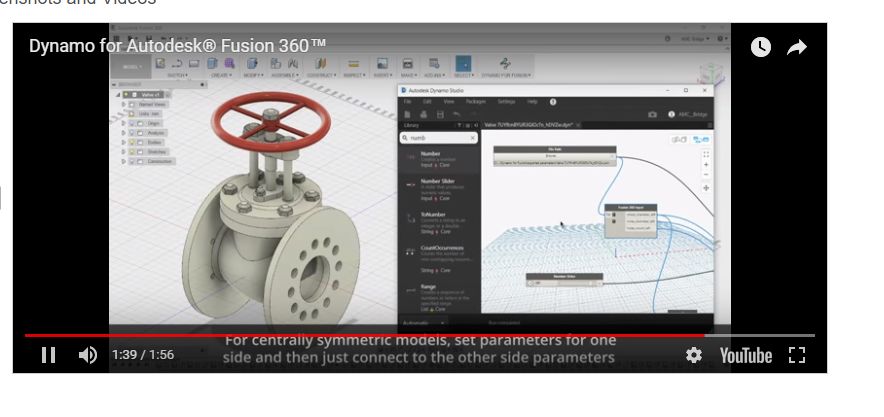Select the purple Create Form icon
The height and width of the screenshot is (417, 884).
[229, 63]
